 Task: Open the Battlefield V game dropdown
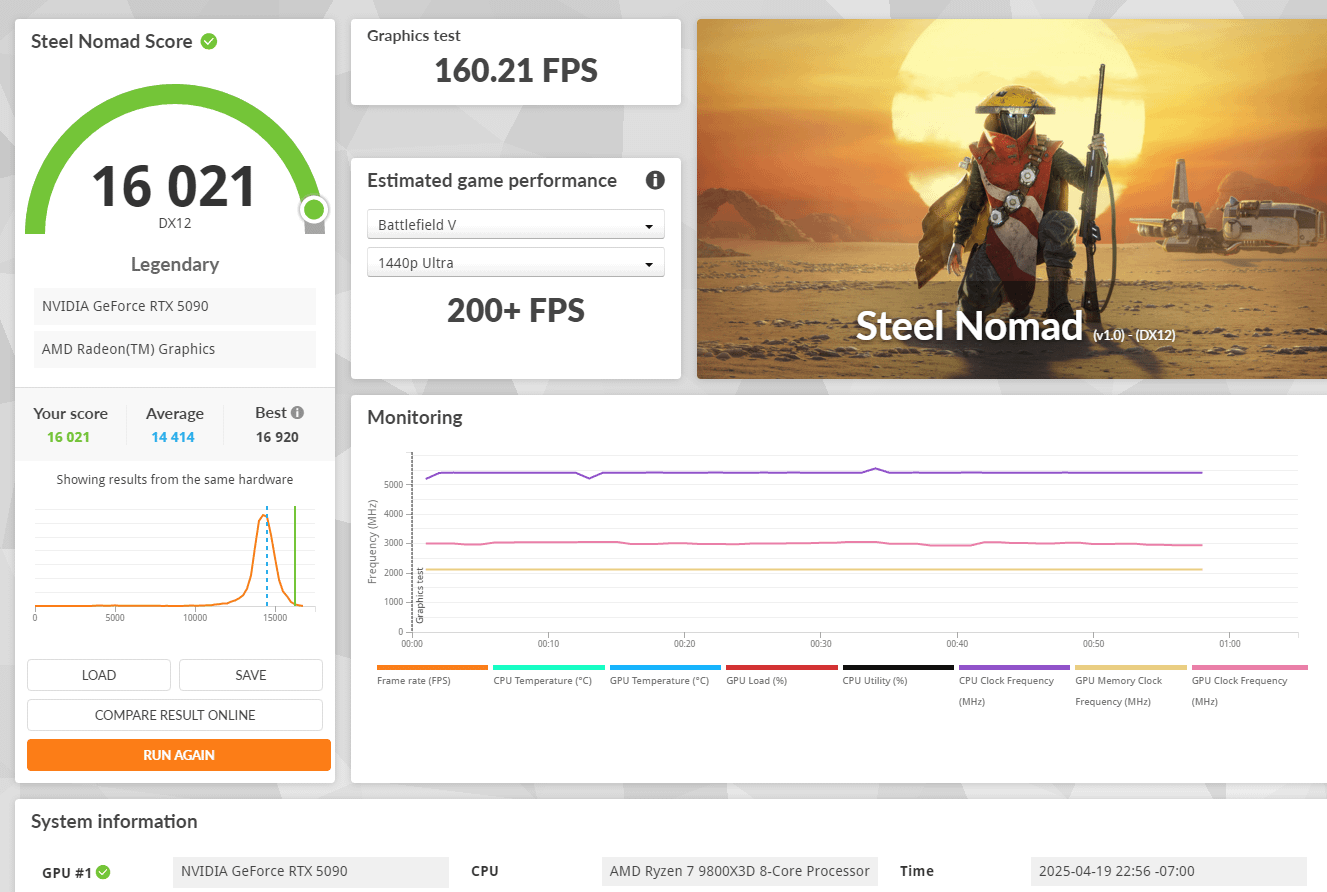tap(516, 225)
